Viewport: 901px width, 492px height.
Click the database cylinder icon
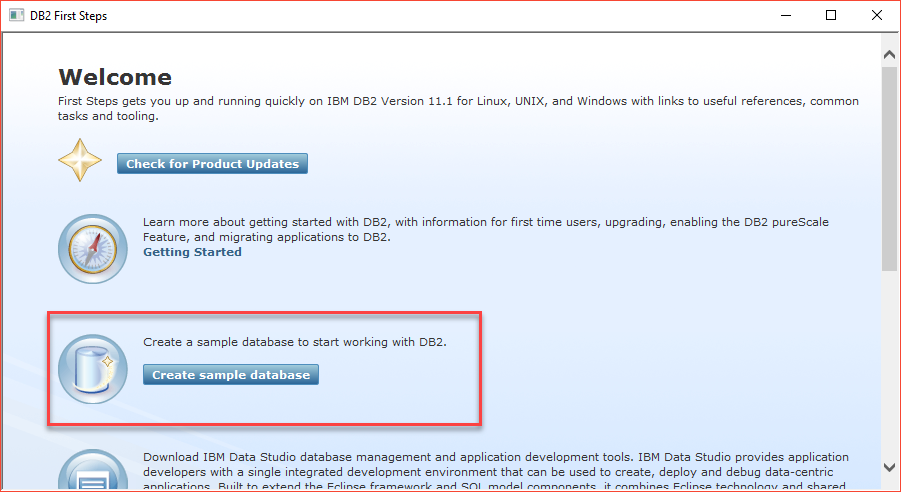click(93, 369)
